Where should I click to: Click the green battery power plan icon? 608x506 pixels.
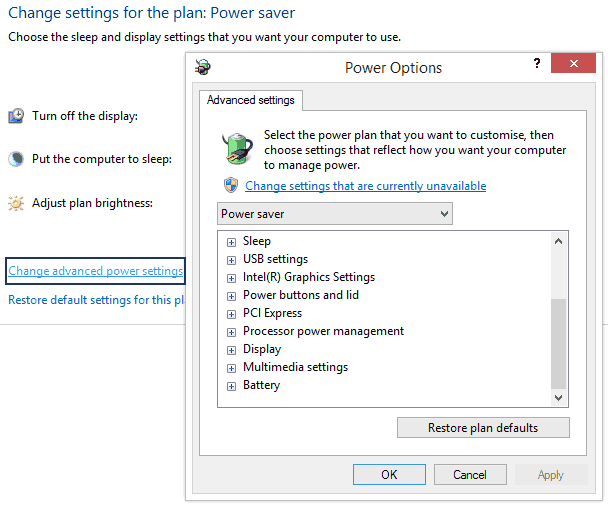pyautogui.click(x=236, y=148)
